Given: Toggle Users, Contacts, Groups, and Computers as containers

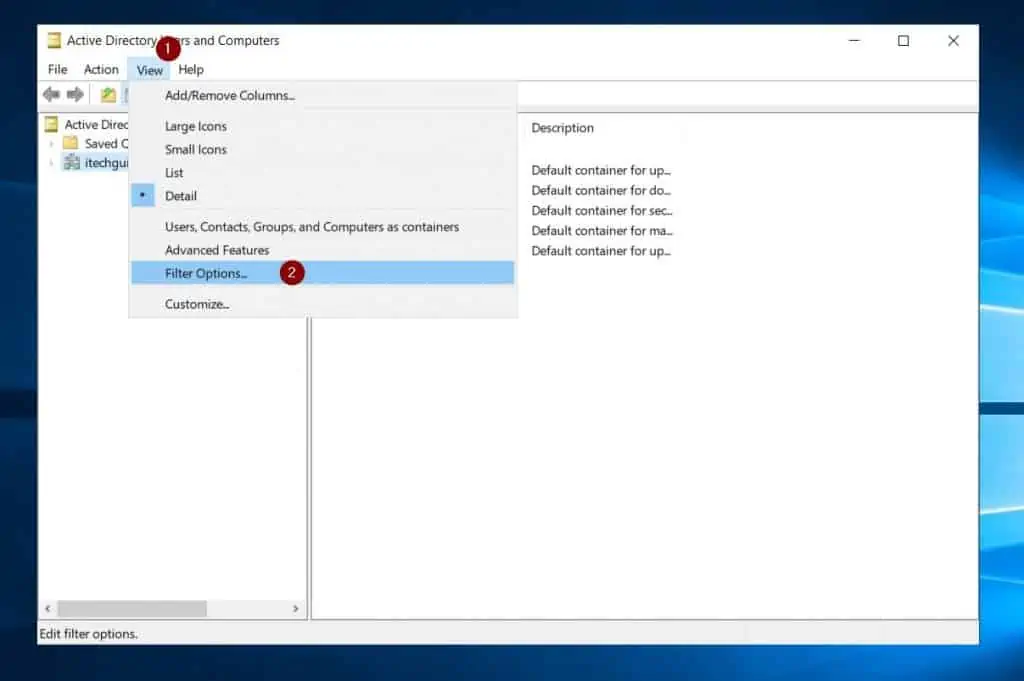Looking at the screenshot, I should [x=323, y=227].
